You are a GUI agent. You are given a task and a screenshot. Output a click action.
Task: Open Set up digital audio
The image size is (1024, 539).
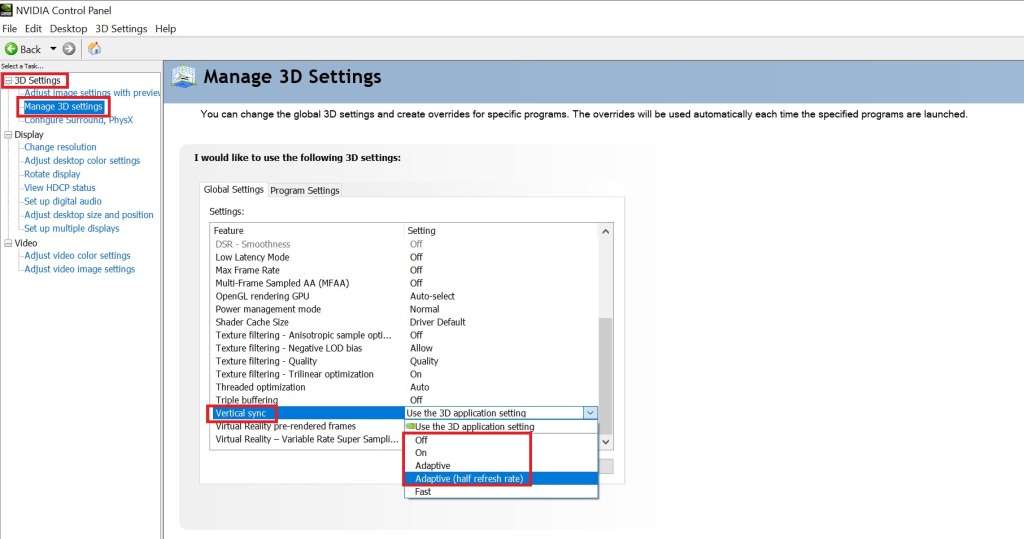pyautogui.click(x=63, y=201)
